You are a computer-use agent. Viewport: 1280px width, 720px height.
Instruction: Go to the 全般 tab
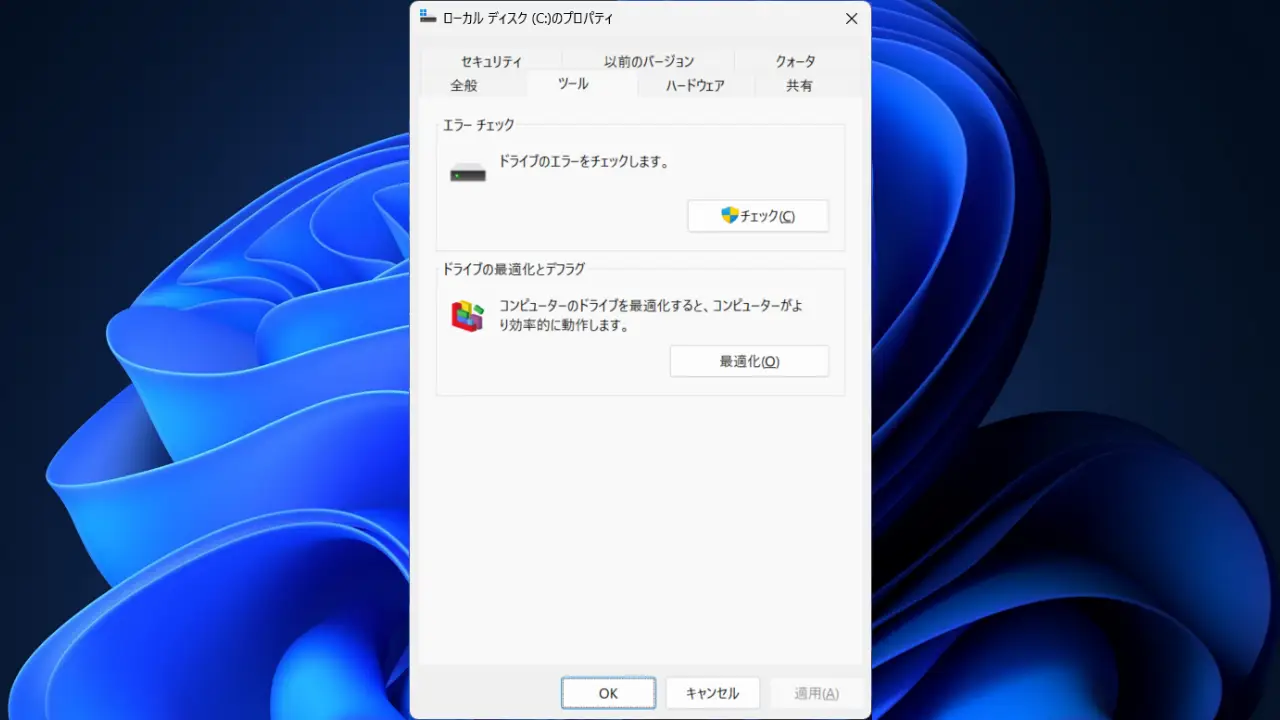coord(464,85)
